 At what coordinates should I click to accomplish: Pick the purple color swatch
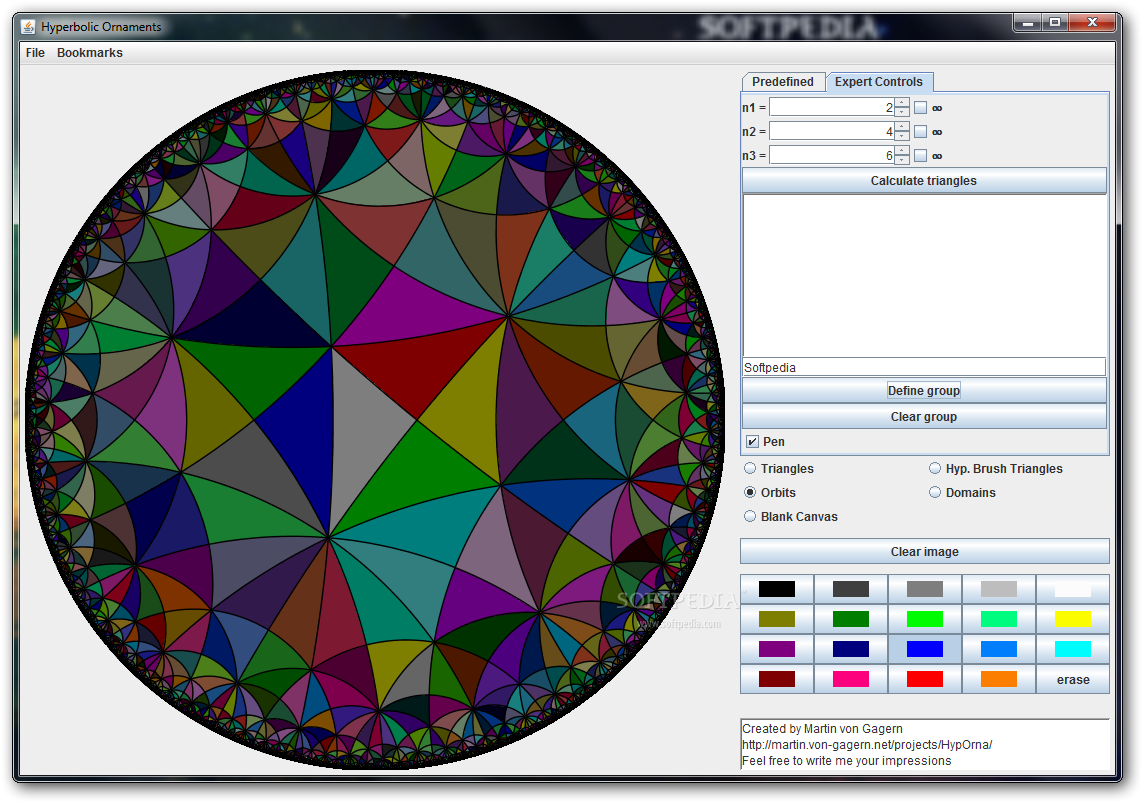[777, 649]
